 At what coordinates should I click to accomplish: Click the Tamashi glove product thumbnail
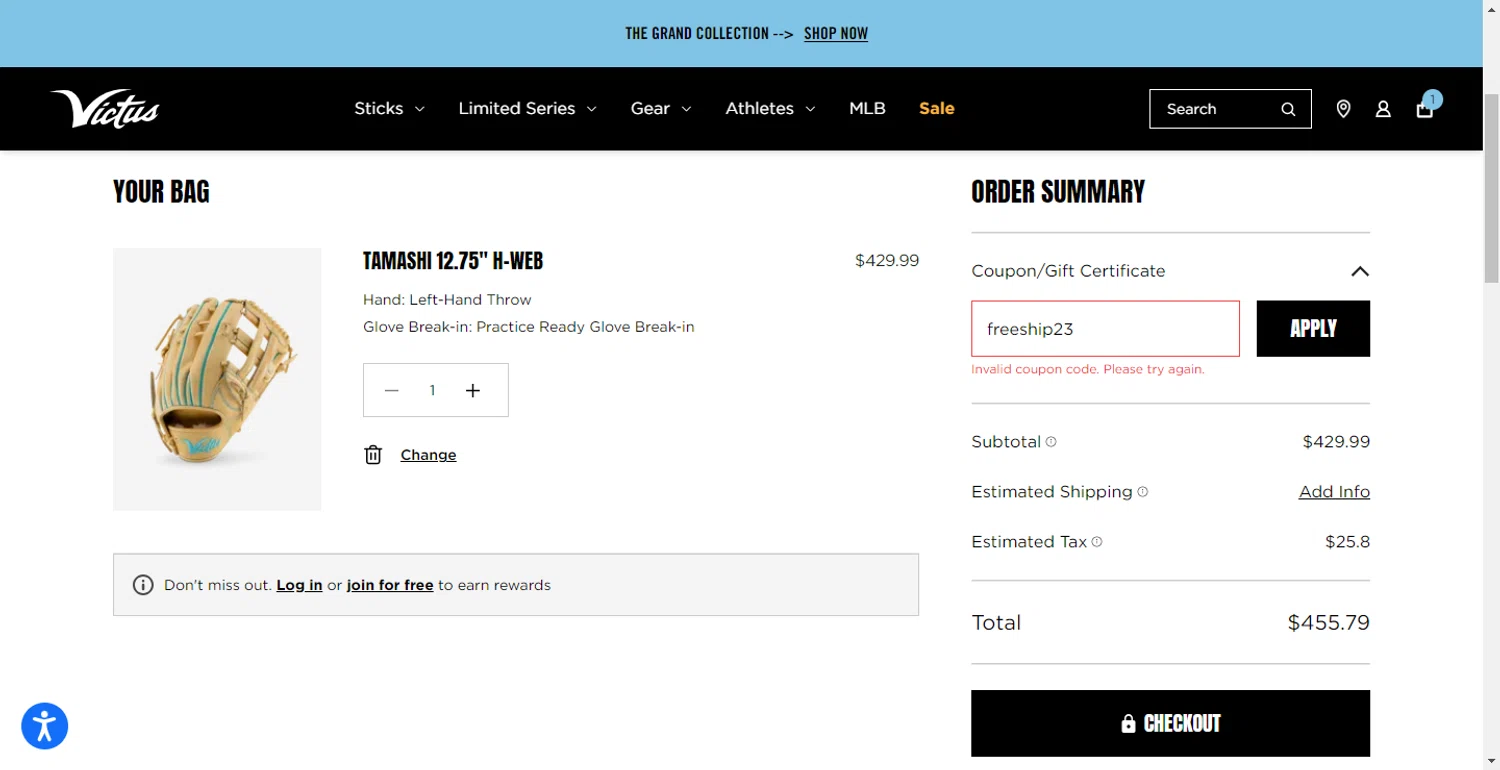tap(217, 379)
